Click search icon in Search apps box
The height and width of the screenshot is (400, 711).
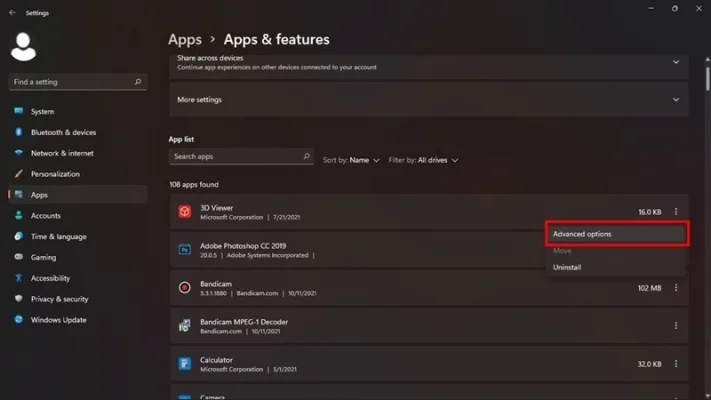pyautogui.click(x=306, y=157)
